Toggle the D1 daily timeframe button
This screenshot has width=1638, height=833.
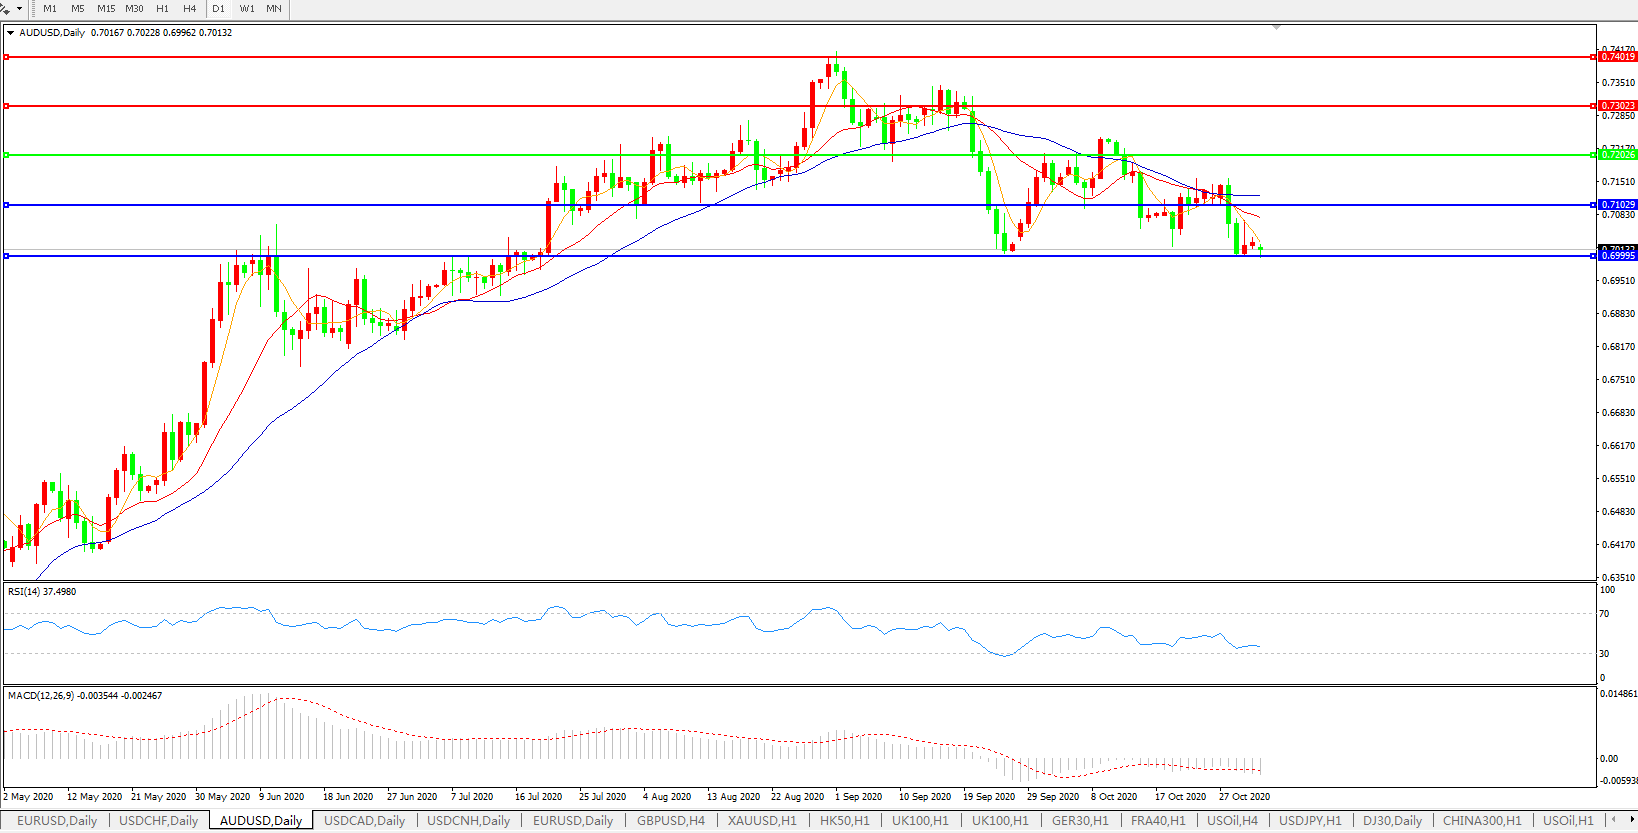[219, 9]
